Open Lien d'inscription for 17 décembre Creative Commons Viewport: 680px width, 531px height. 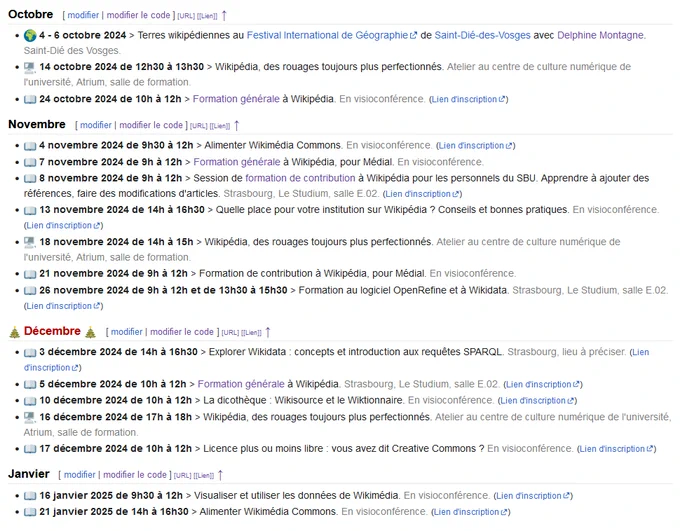(x=616, y=449)
